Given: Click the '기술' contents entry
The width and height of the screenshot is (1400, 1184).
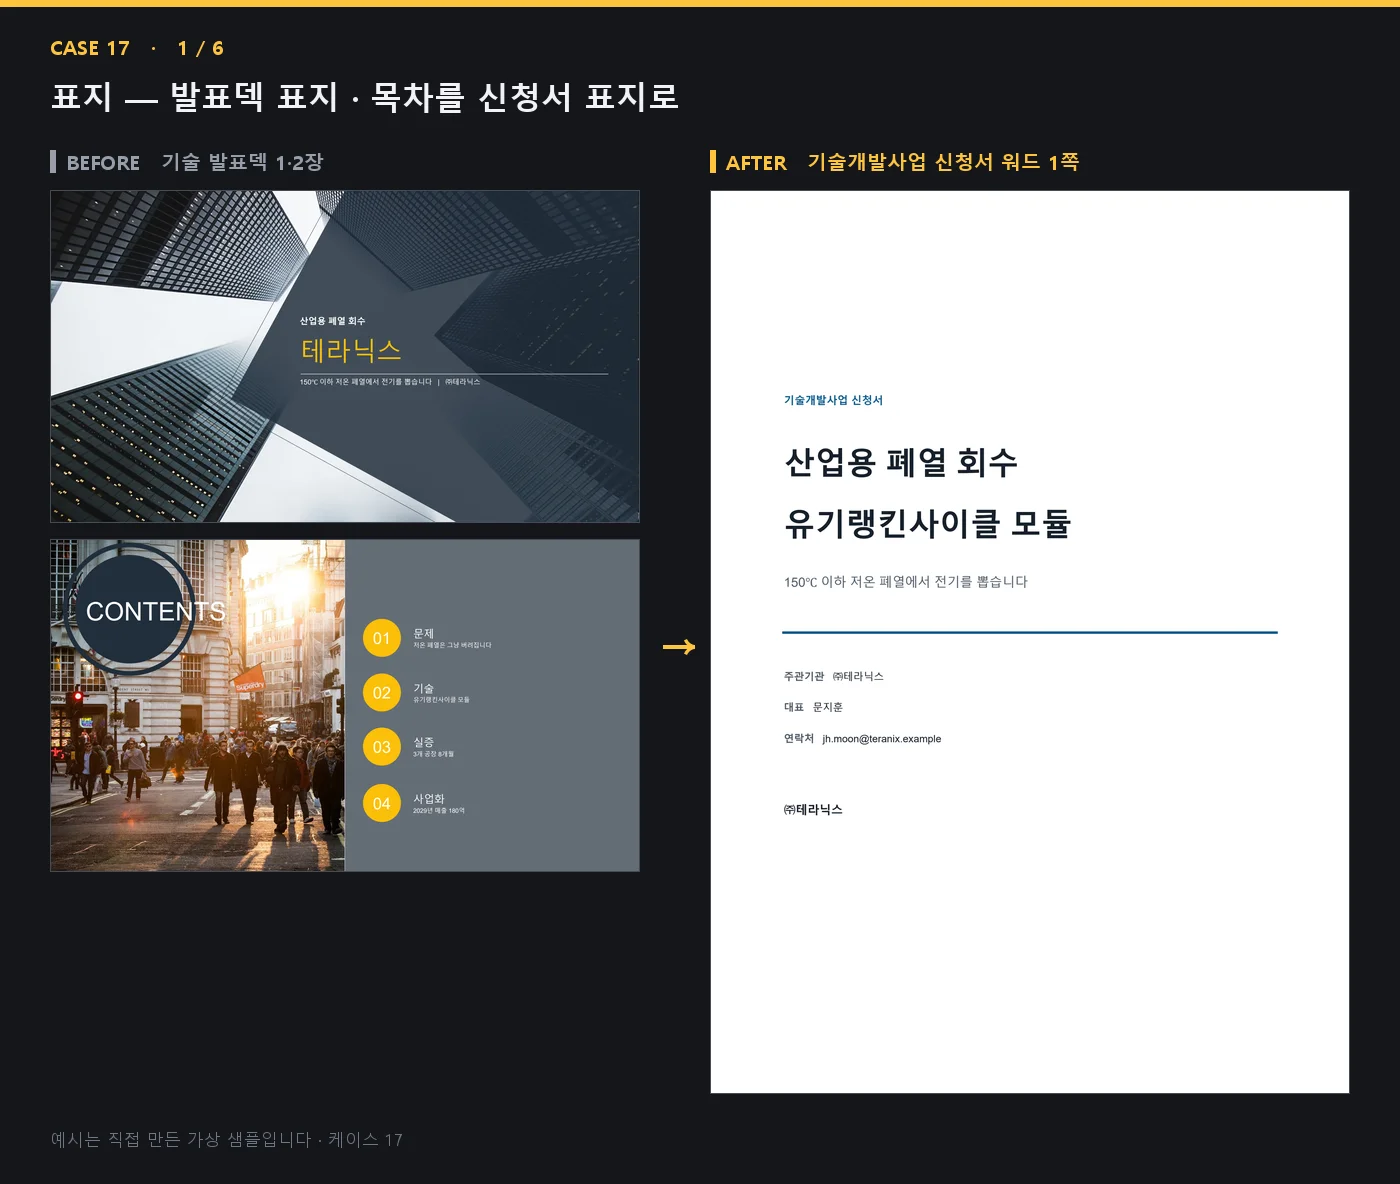Looking at the screenshot, I should (x=424, y=688).
